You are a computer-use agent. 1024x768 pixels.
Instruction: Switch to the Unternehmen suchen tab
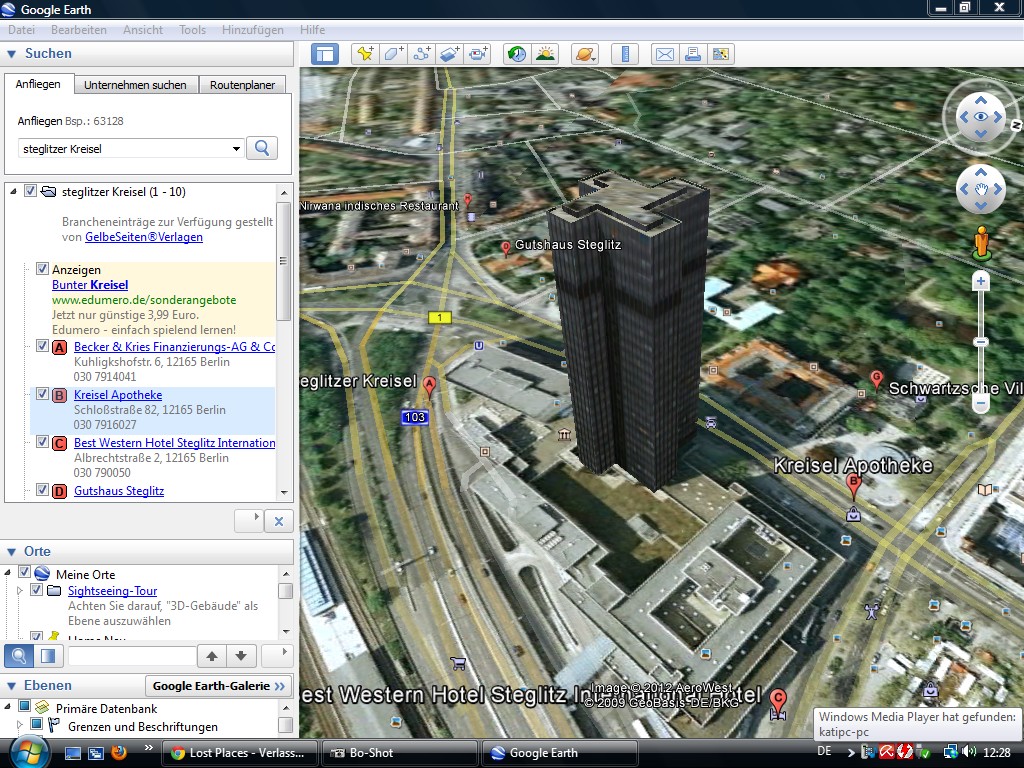135,85
